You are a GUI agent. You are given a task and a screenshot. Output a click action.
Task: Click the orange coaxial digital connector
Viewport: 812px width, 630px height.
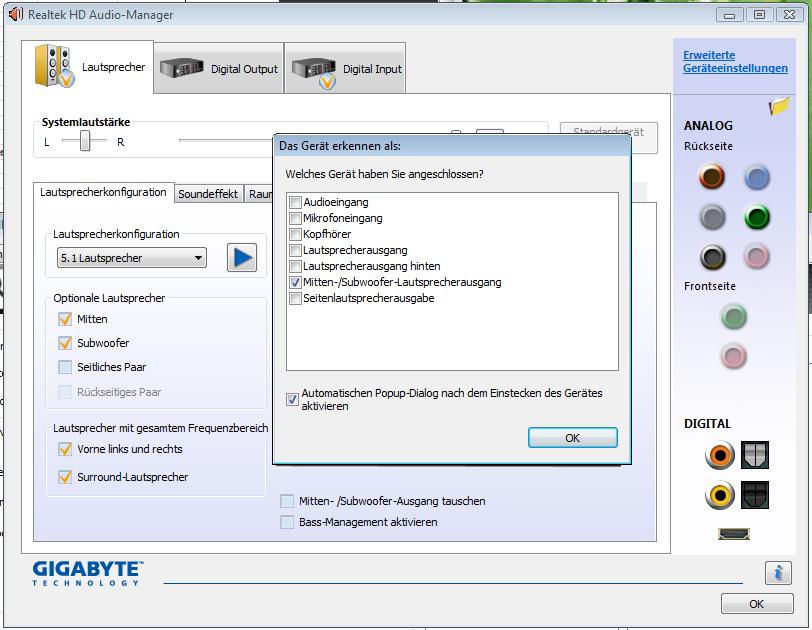coord(719,455)
